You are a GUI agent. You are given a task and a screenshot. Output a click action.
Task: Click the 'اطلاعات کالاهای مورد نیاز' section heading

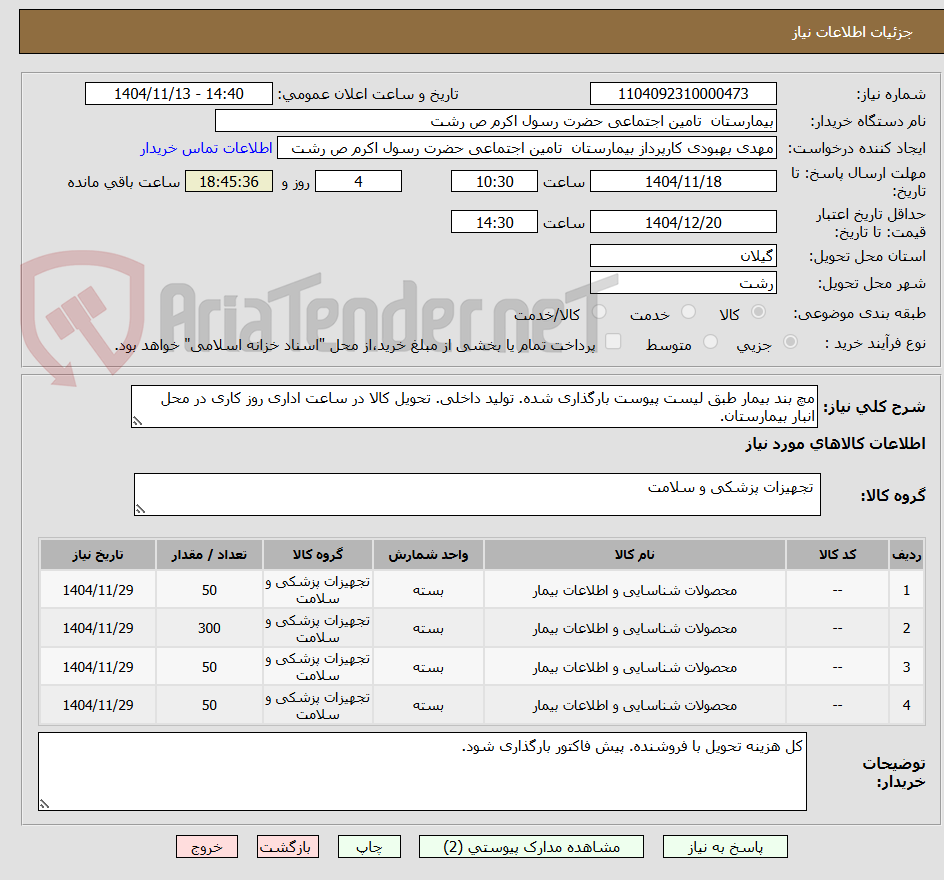[x=836, y=444]
